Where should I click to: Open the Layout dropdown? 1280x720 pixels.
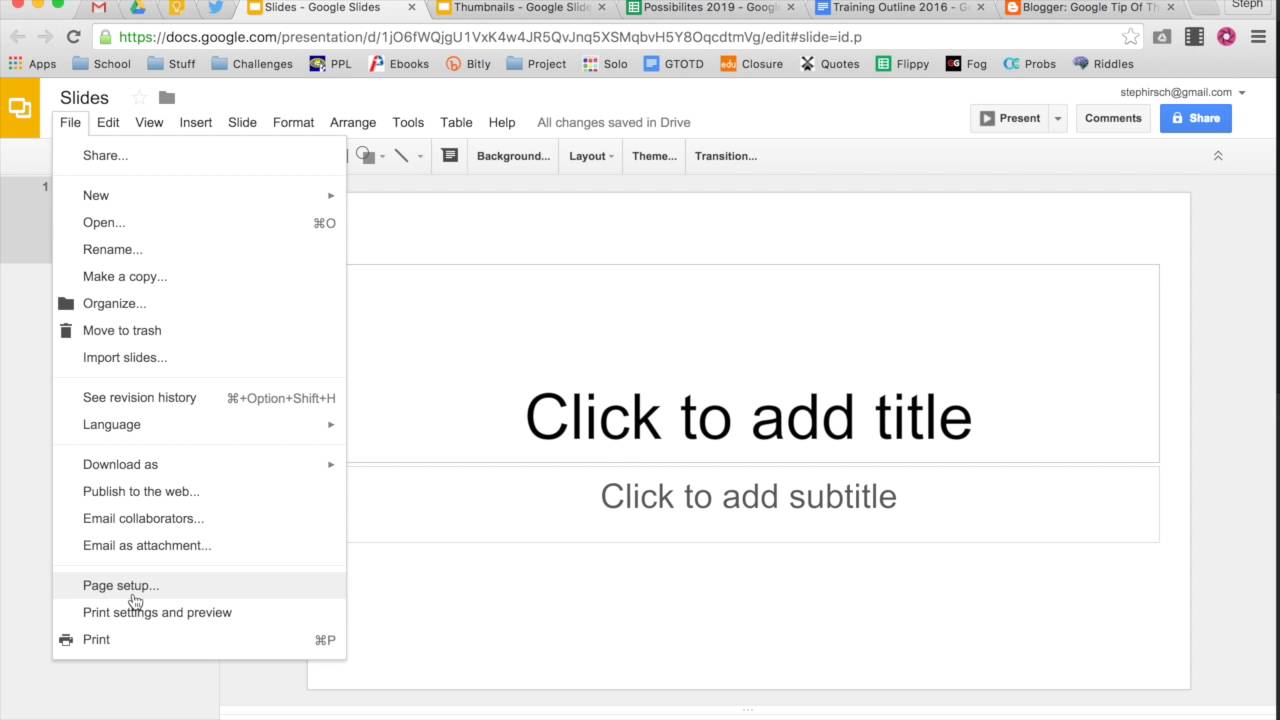click(x=591, y=156)
